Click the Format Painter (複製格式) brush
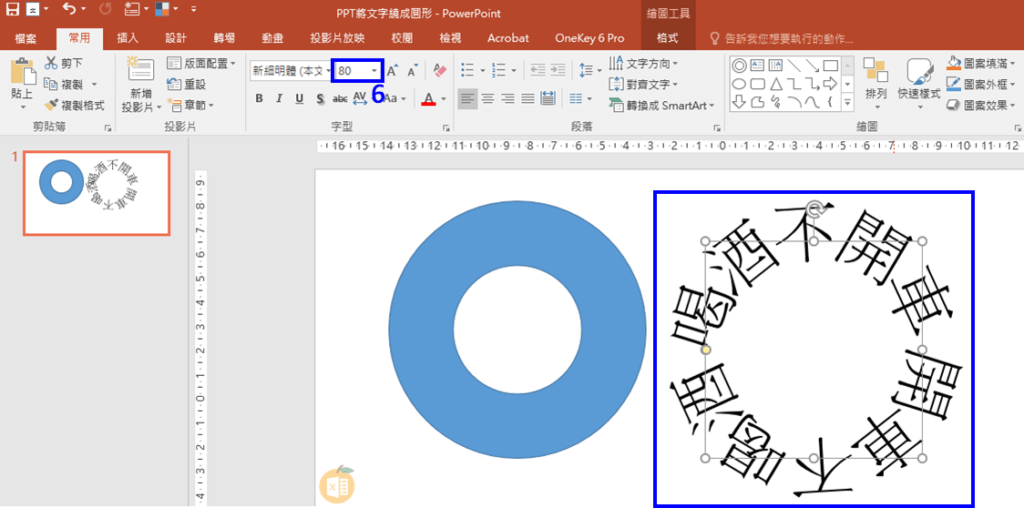Viewport: 1024px width, 508px height. (x=52, y=105)
